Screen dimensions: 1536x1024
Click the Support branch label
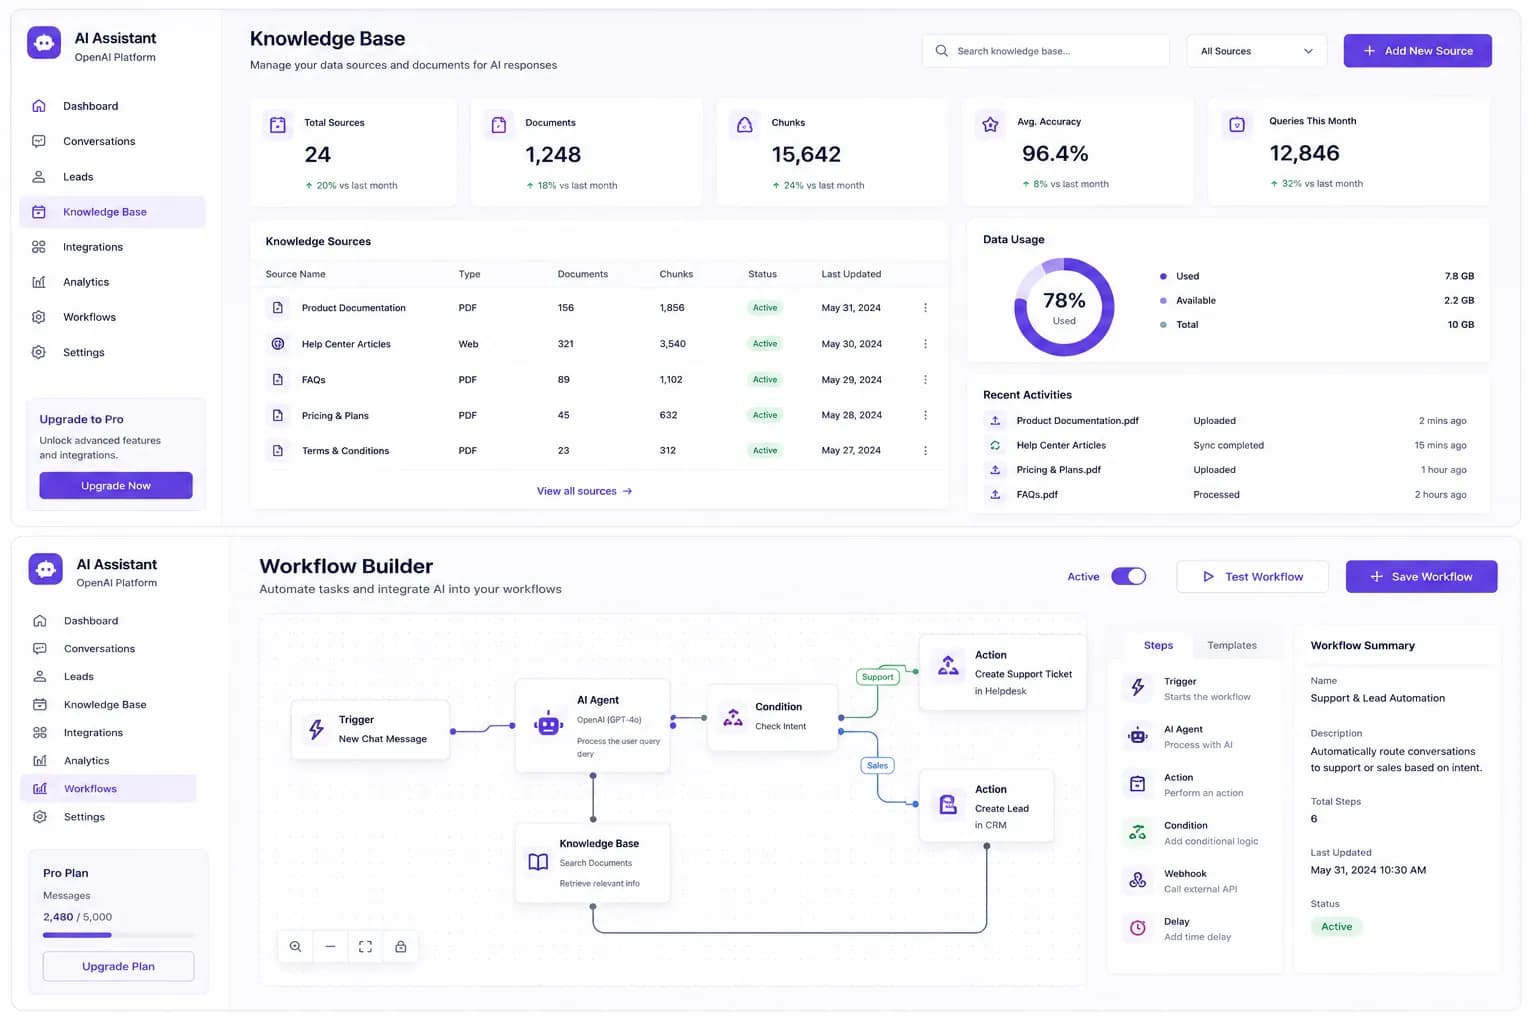click(x=878, y=677)
